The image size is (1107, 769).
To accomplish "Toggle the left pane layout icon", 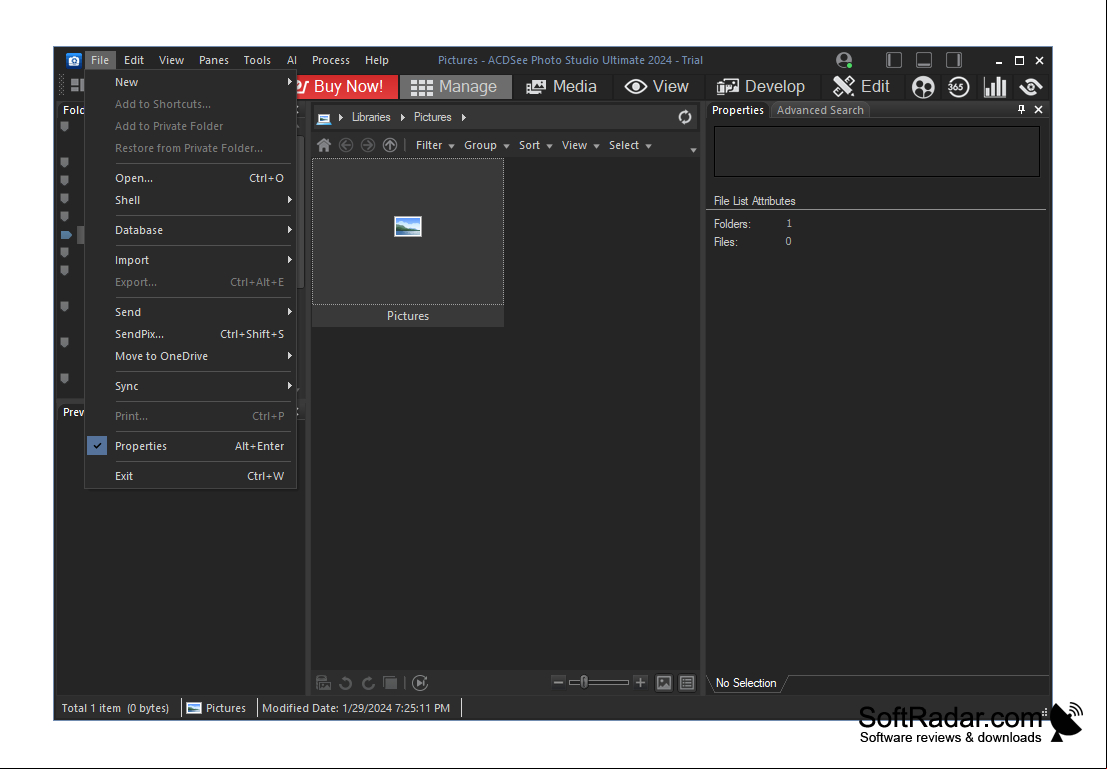I will [894, 60].
